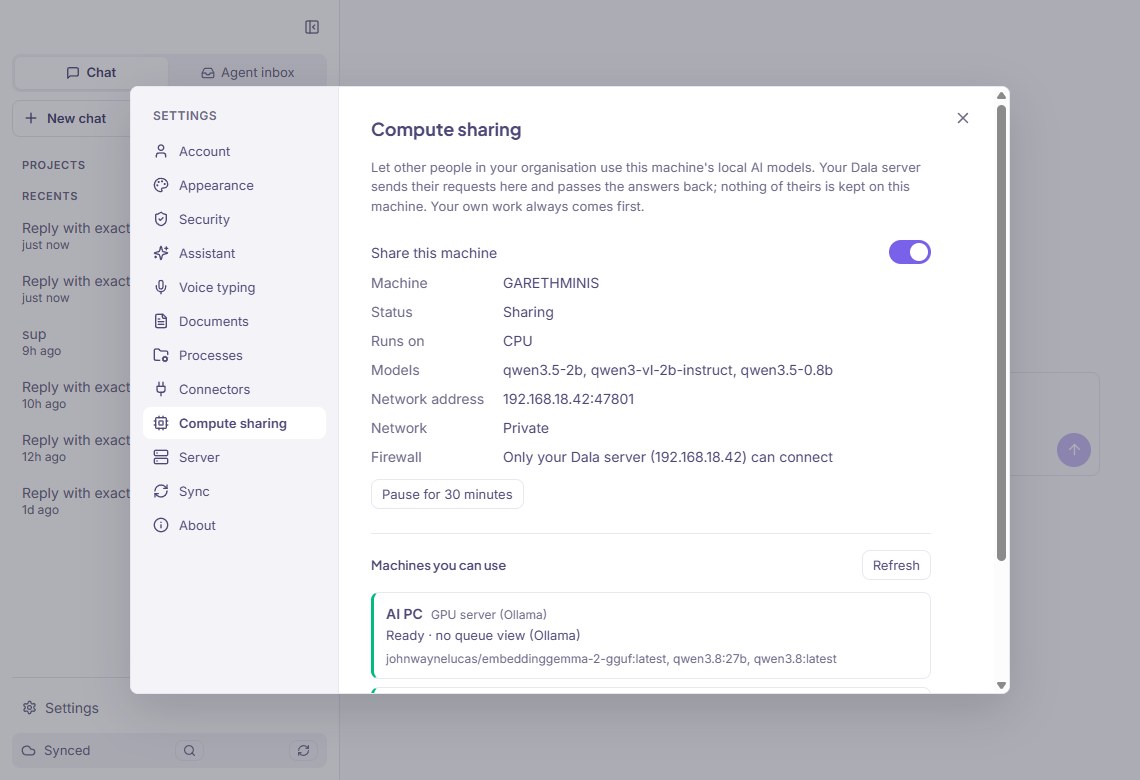Image resolution: width=1140 pixels, height=780 pixels.
Task: Toggle Share this machine switch off
Action: pyautogui.click(x=910, y=252)
